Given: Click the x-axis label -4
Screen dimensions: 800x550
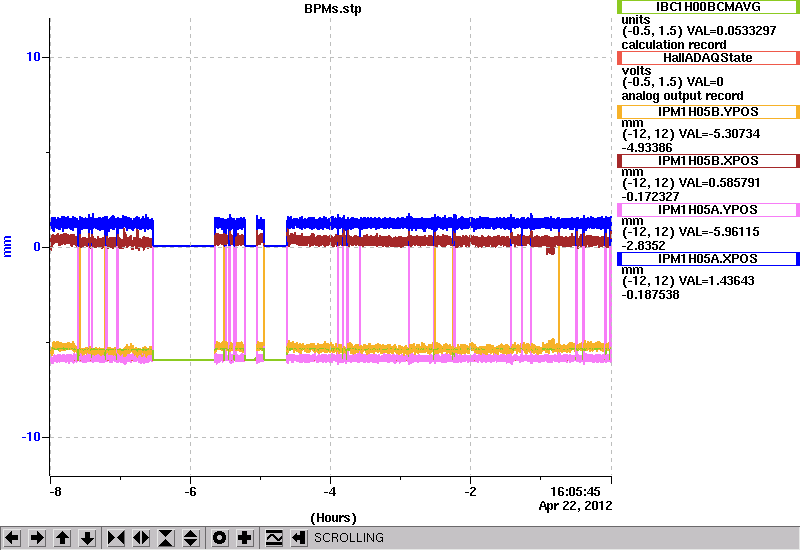Looking at the screenshot, I should click(x=330, y=492).
